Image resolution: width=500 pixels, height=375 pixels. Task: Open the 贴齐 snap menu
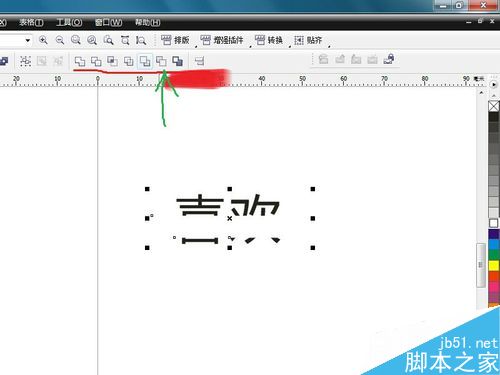tap(308, 40)
